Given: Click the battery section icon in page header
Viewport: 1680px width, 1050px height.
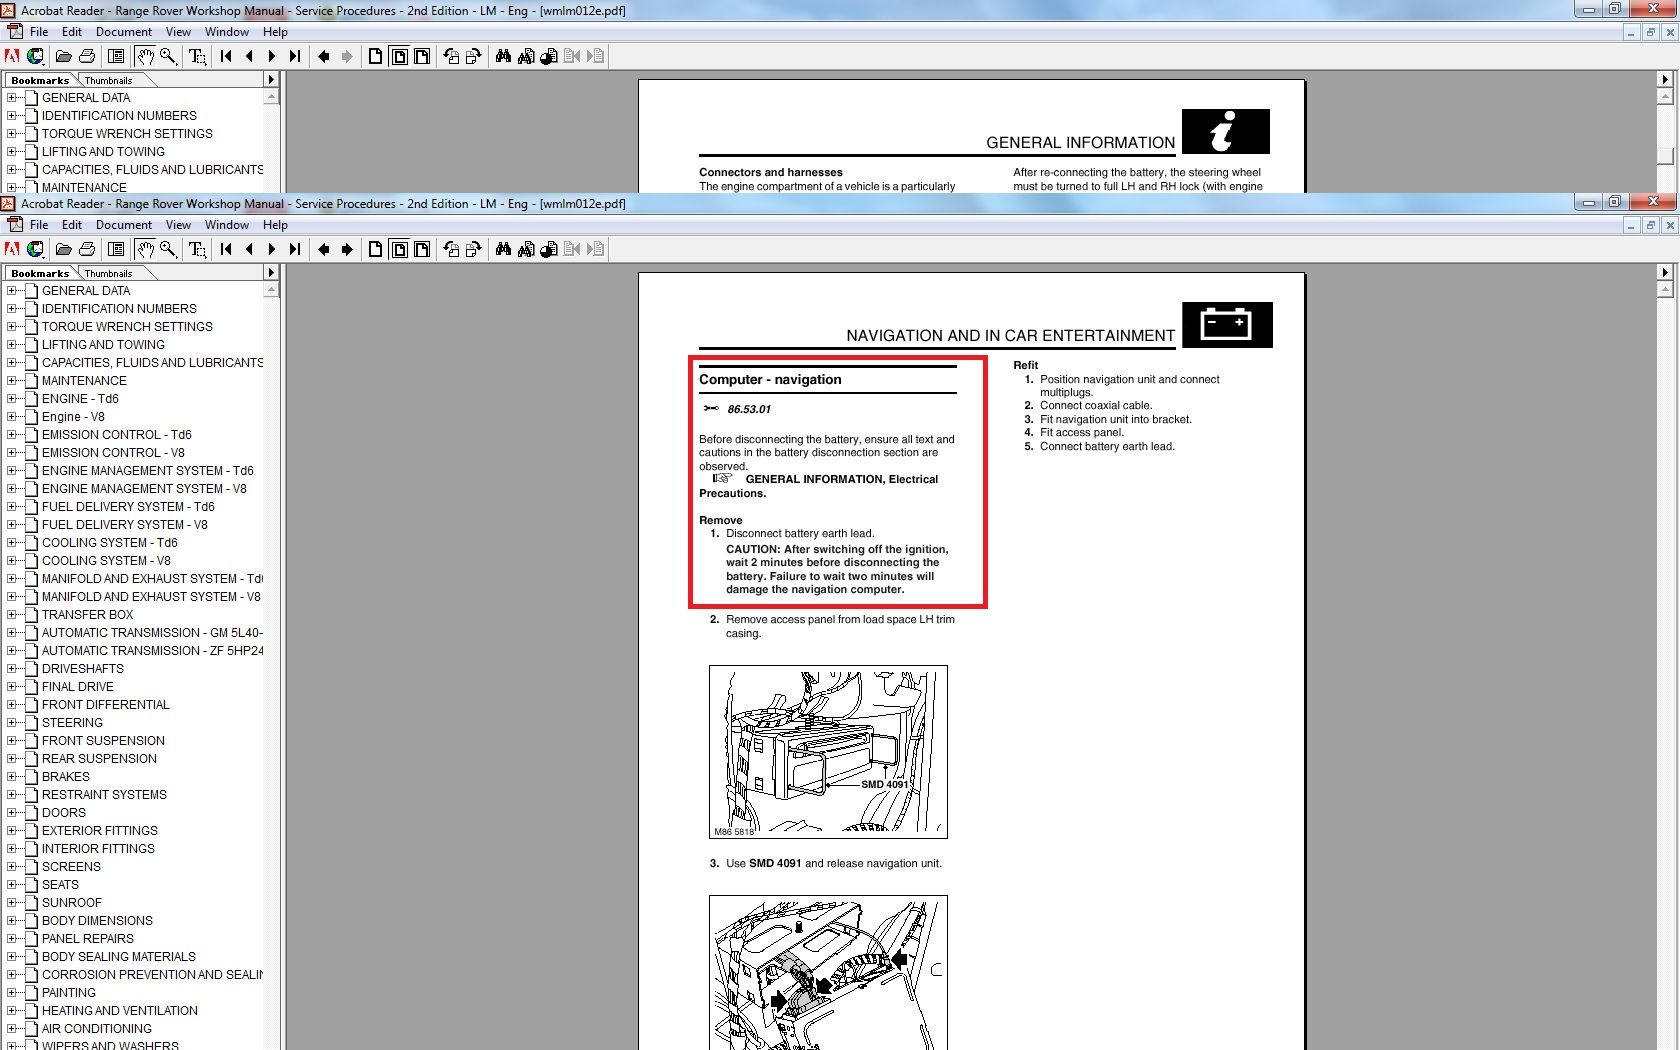Looking at the screenshot, I should coord(1227,325).
